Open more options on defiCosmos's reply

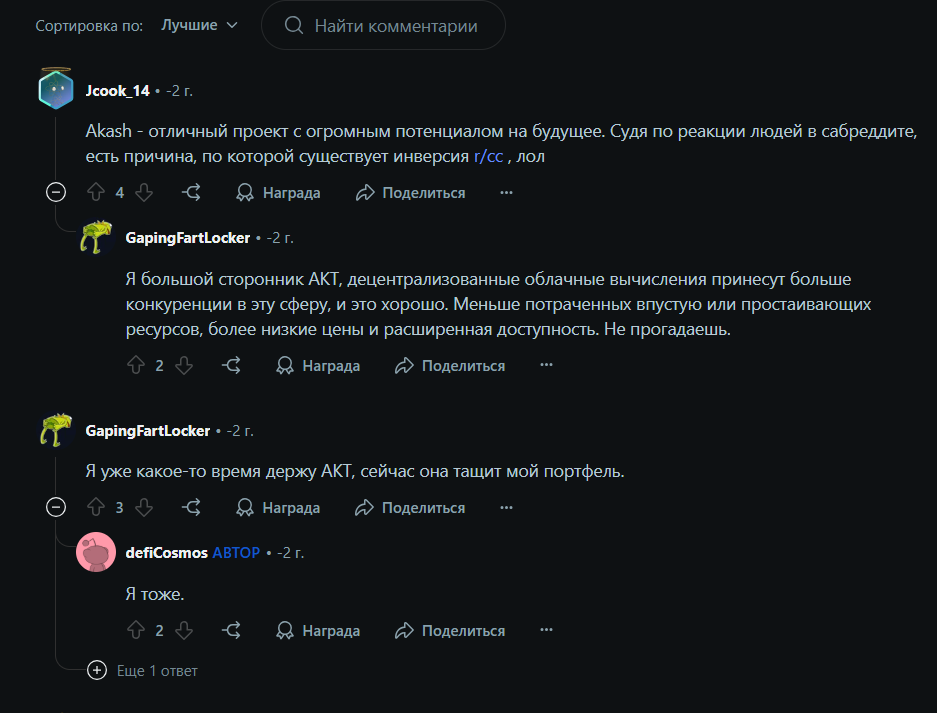546,631
